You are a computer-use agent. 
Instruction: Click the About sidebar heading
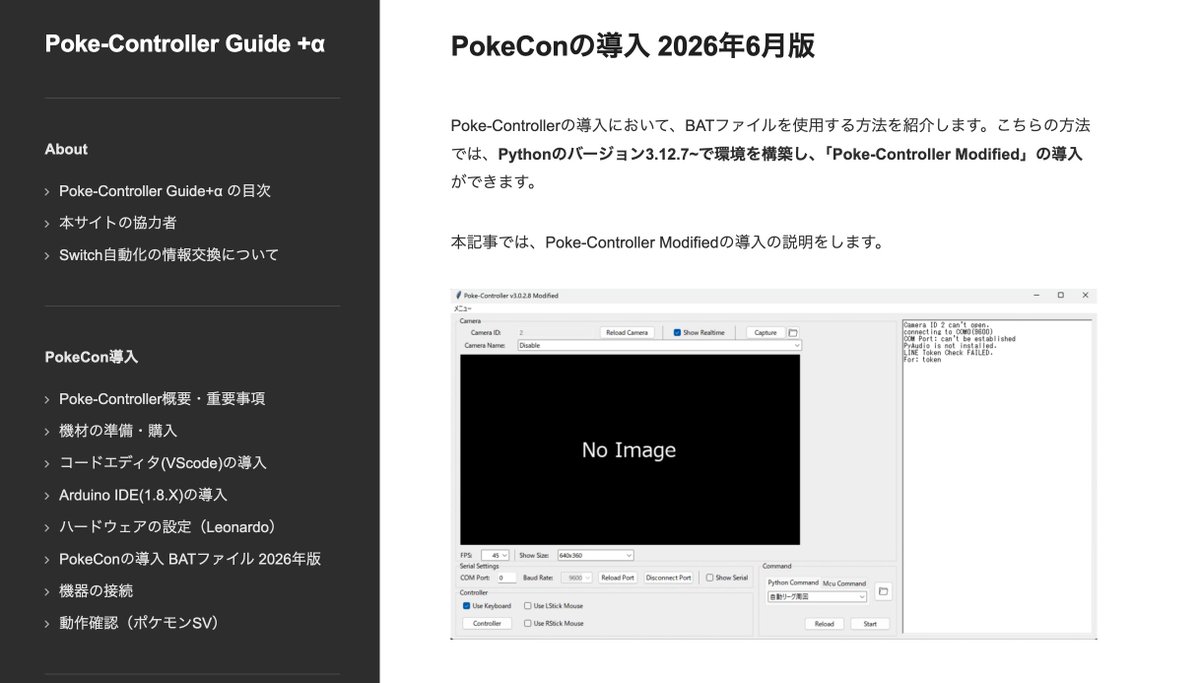click(x=66, y=149)
